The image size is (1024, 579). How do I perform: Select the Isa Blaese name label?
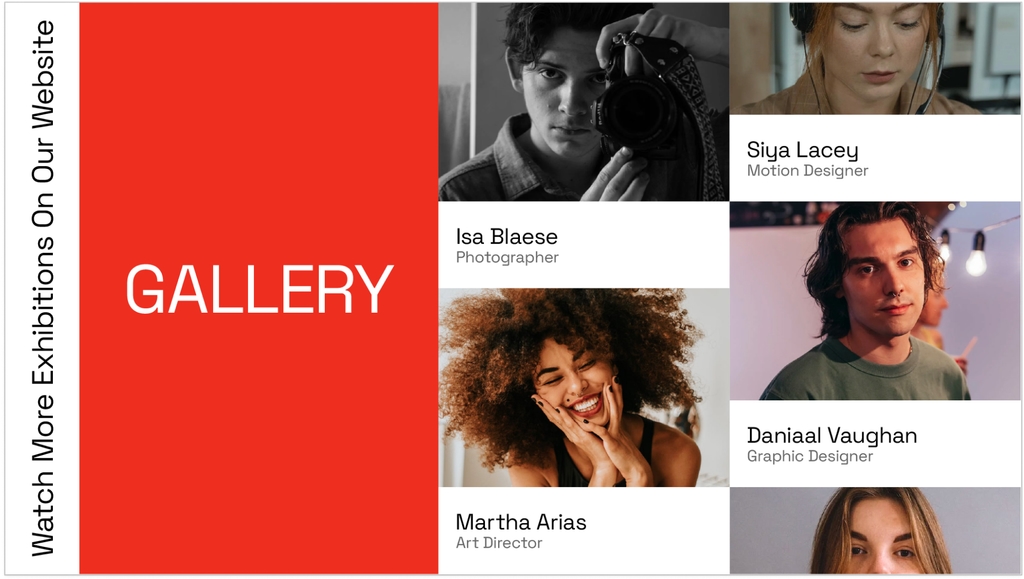click(507, 236)
